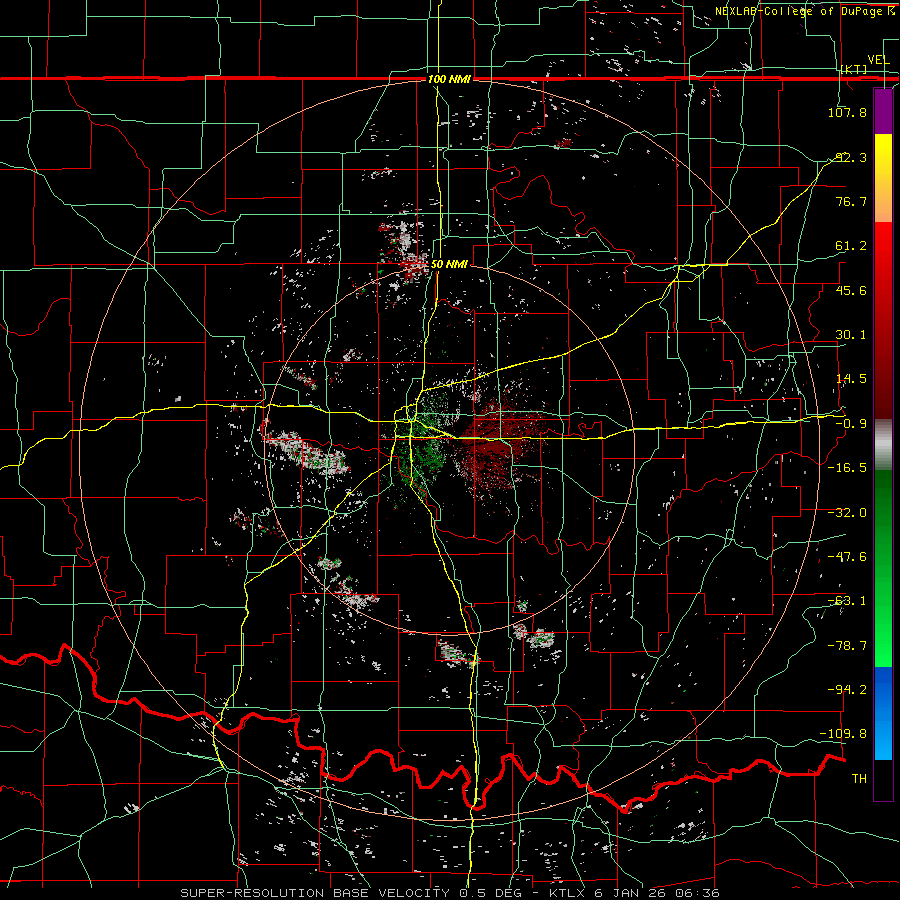This screenshot has height=900, width=900.
Task: Click the NEXLAB-College of DuPage credit text
Action: point(804,11)
